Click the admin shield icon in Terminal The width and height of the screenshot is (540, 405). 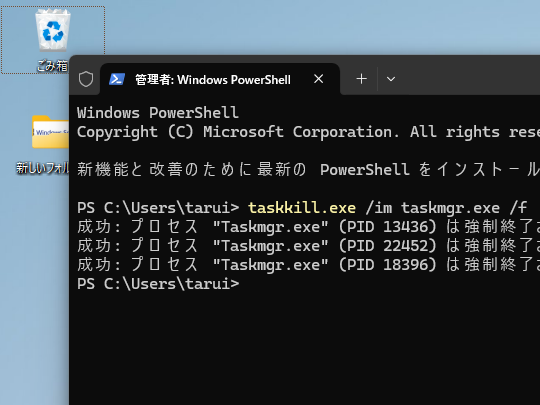86,79
